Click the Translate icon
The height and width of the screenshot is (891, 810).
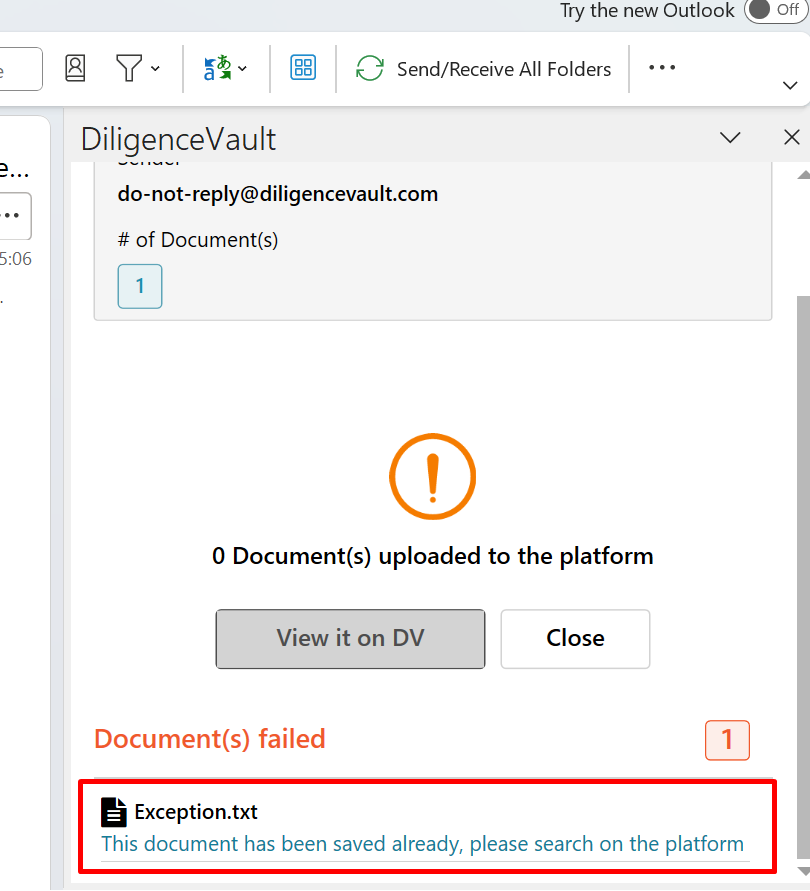217,68
